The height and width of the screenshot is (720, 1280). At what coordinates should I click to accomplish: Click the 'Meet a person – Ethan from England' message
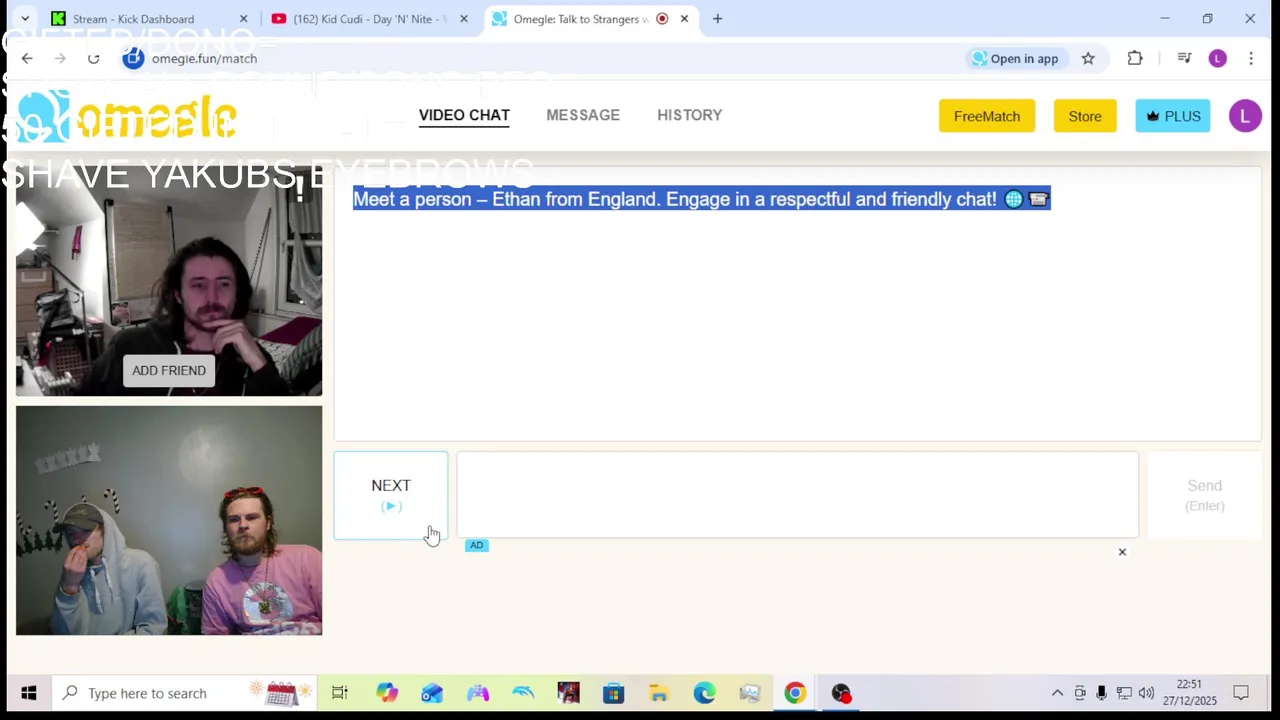pyautogui.click(x=701, y=199)
